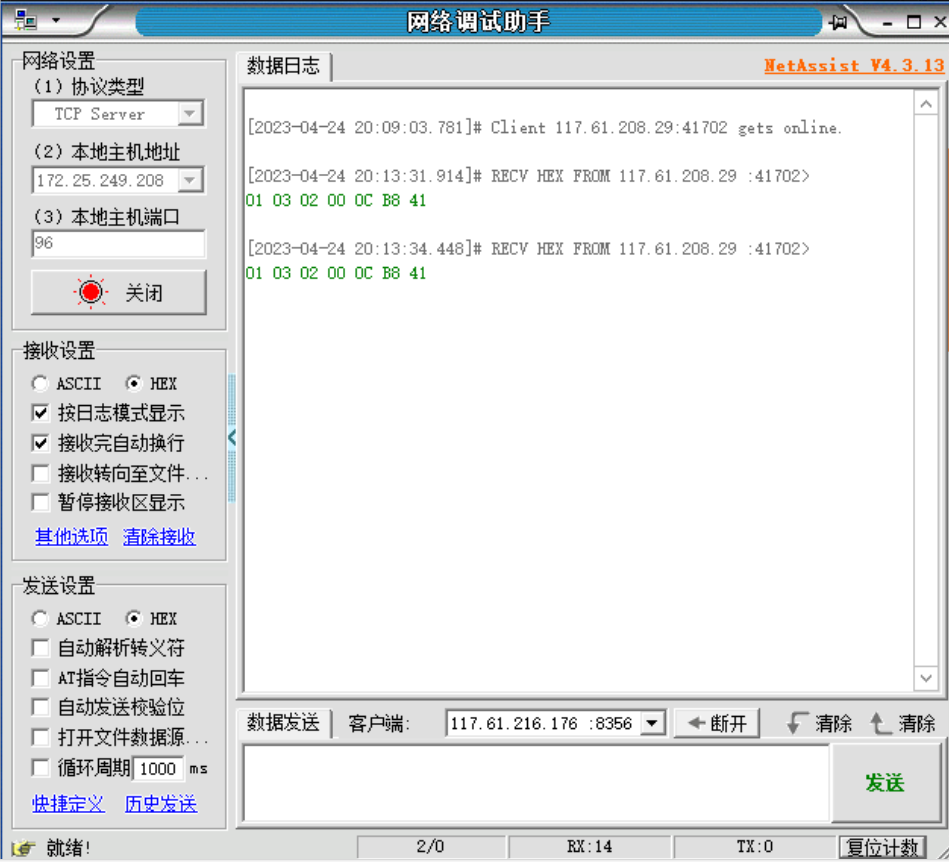Open the NetAssist V4.3.13 link
Screen dimensions: 949x862
854,65
